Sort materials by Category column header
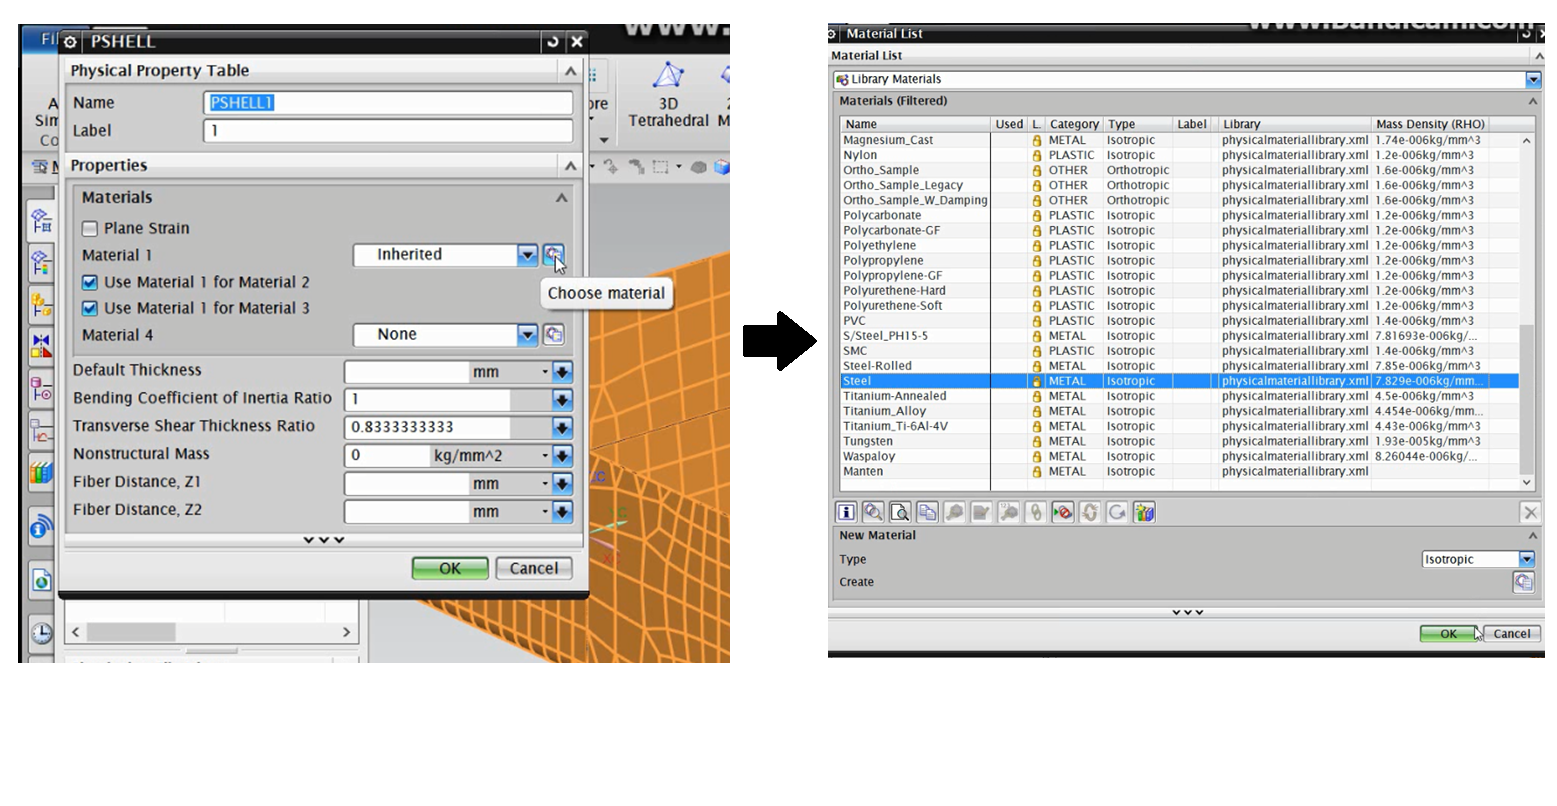Image resolution: width=1557 pixels, height=806 pixels. 1074,124
